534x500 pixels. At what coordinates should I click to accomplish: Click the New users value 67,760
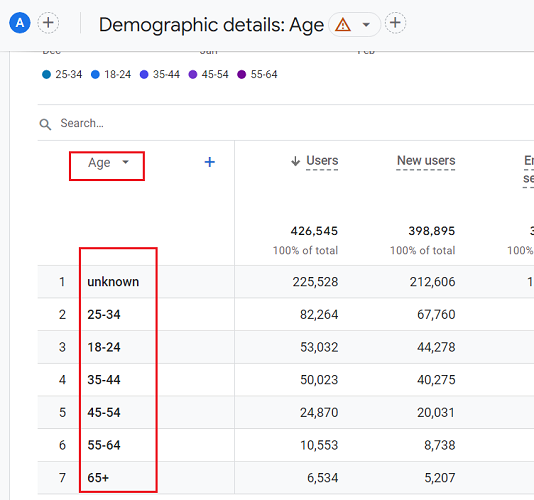pyautogui.click(x=436, y=315)
